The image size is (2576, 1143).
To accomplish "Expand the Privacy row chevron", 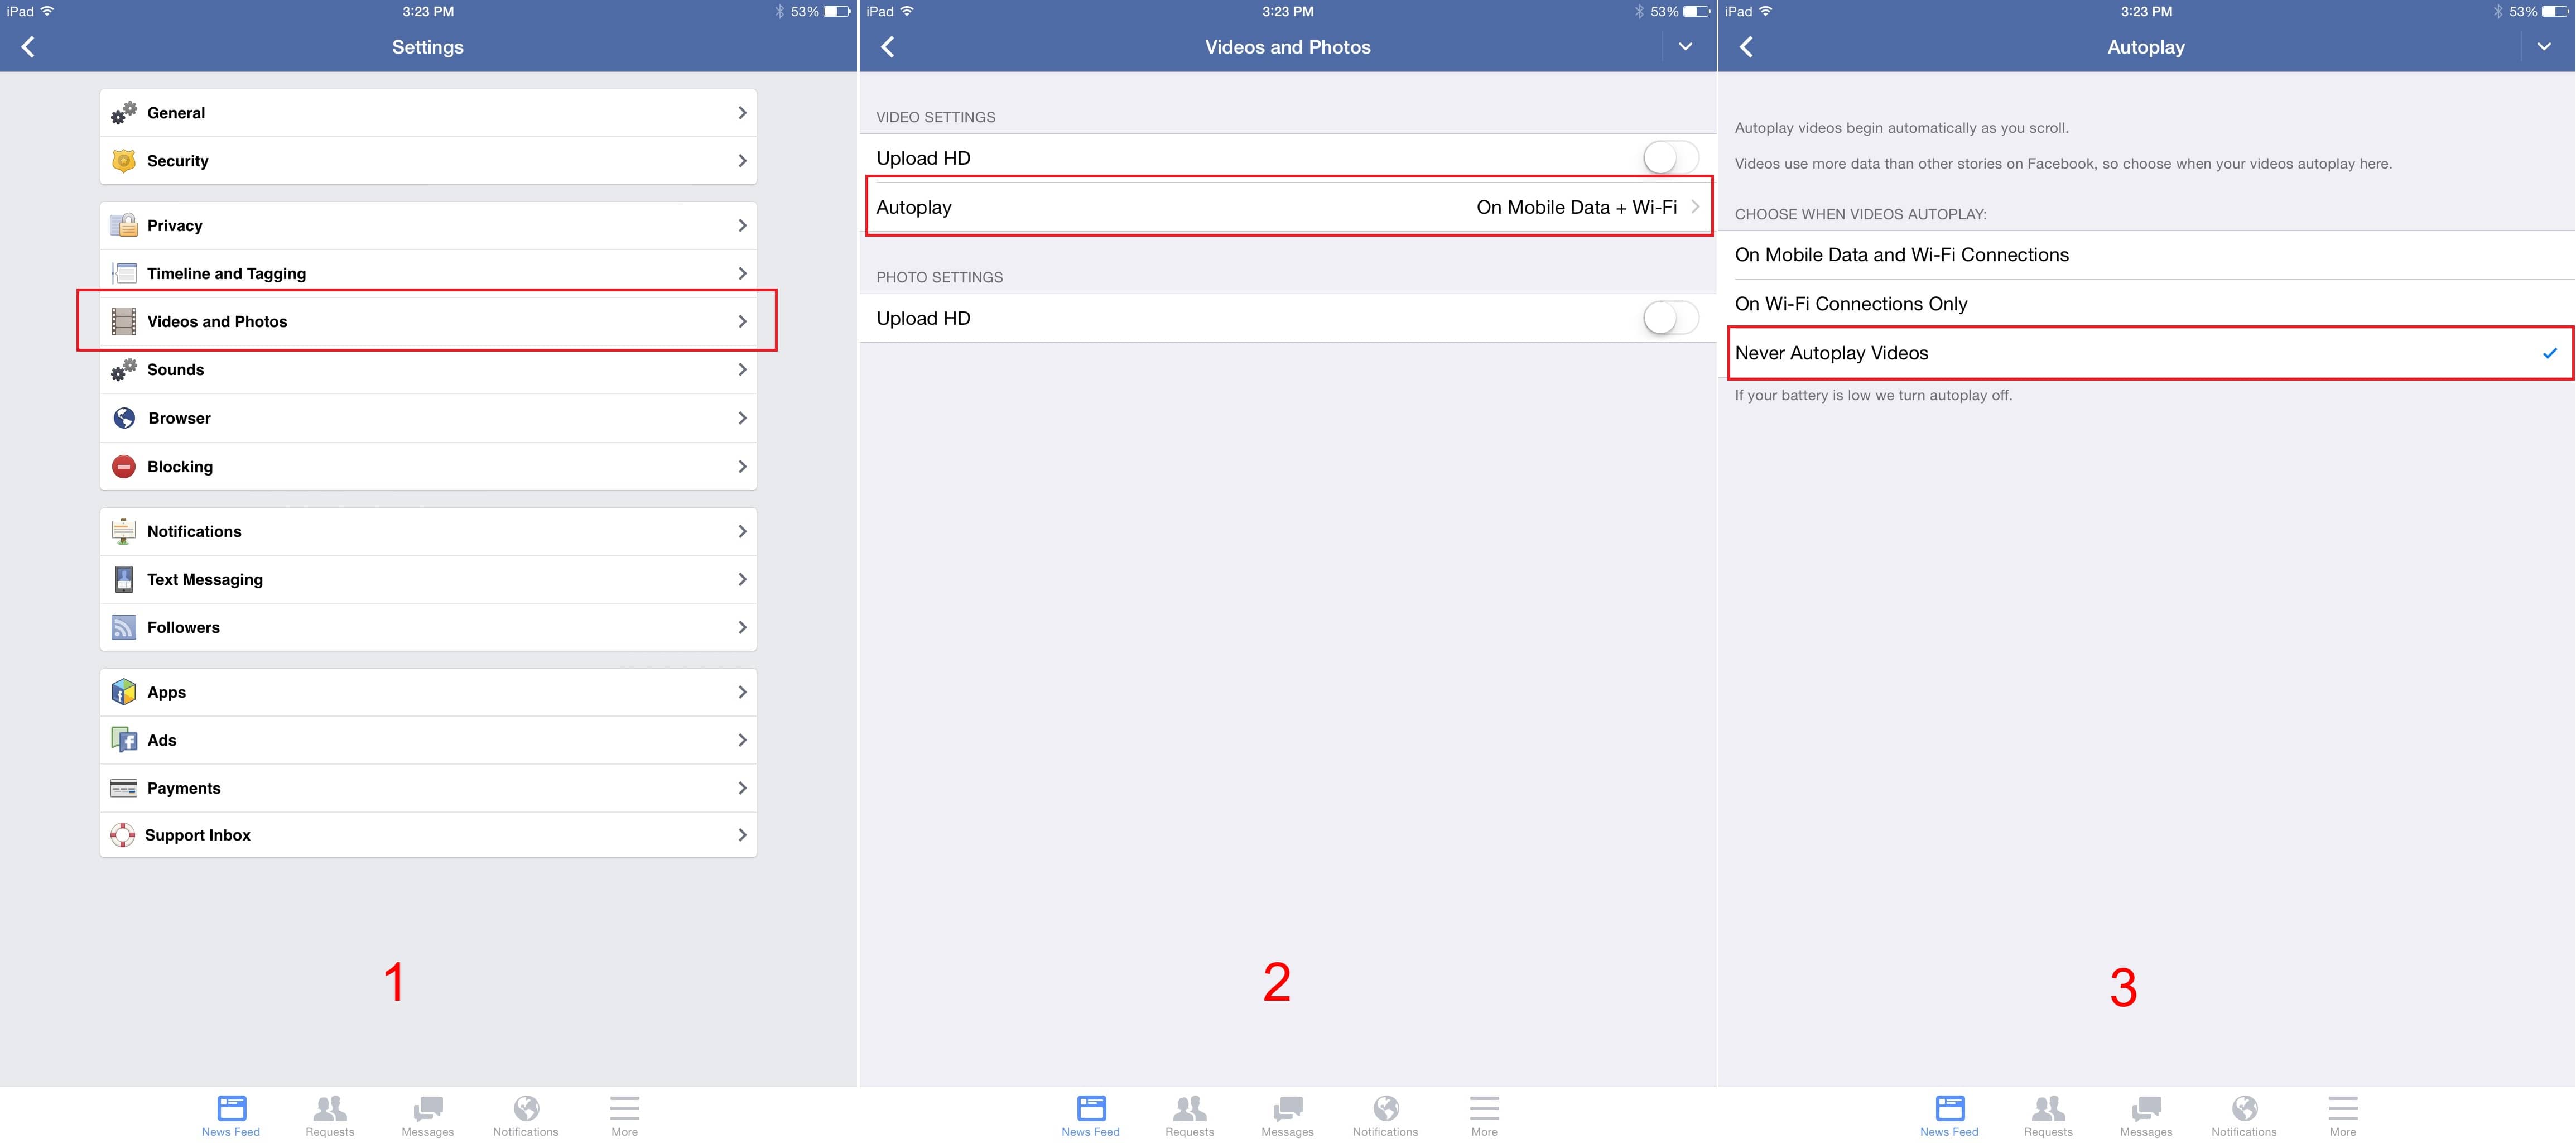I will [x=742, y=225].
